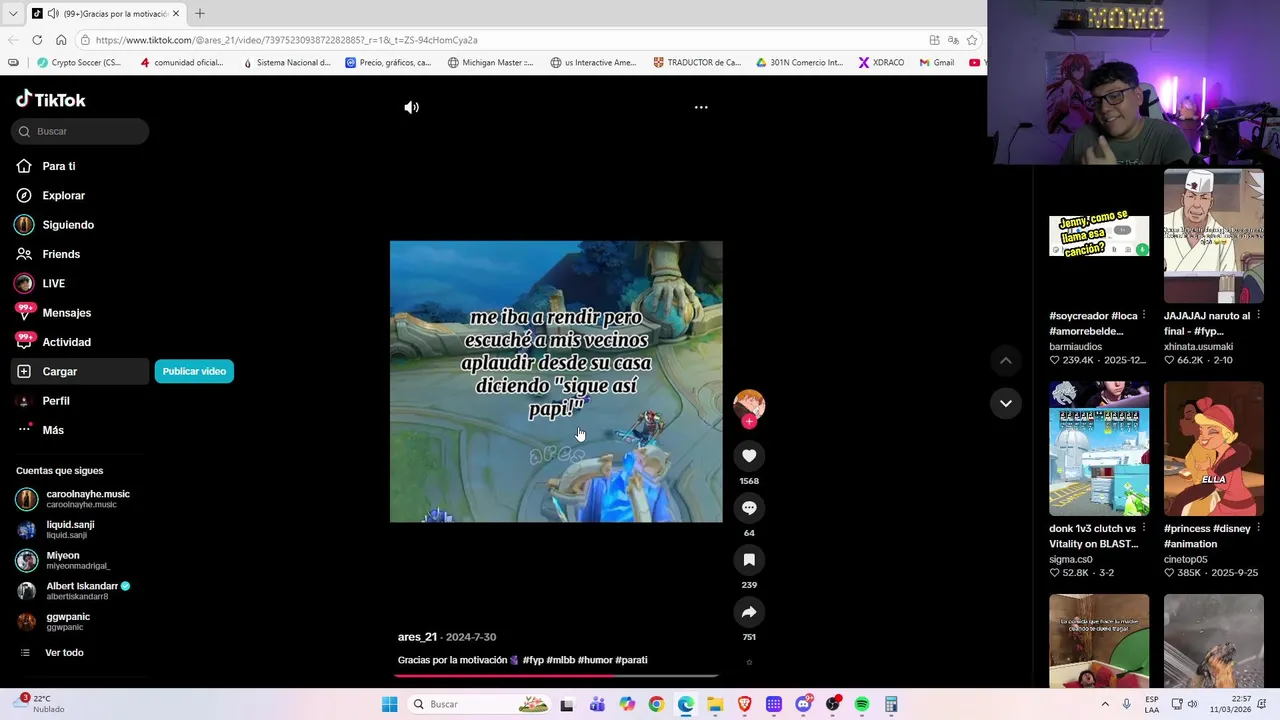Open options for the #soycreador video card
This screenshot has width=1280, height=720.
[1144, 315]
